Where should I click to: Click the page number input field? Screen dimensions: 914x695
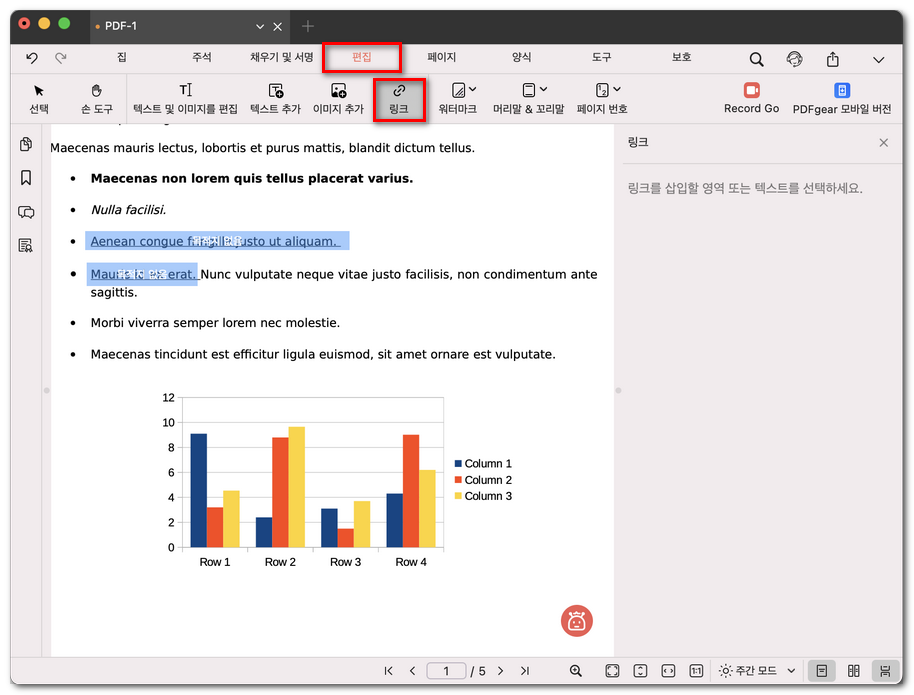446,671
